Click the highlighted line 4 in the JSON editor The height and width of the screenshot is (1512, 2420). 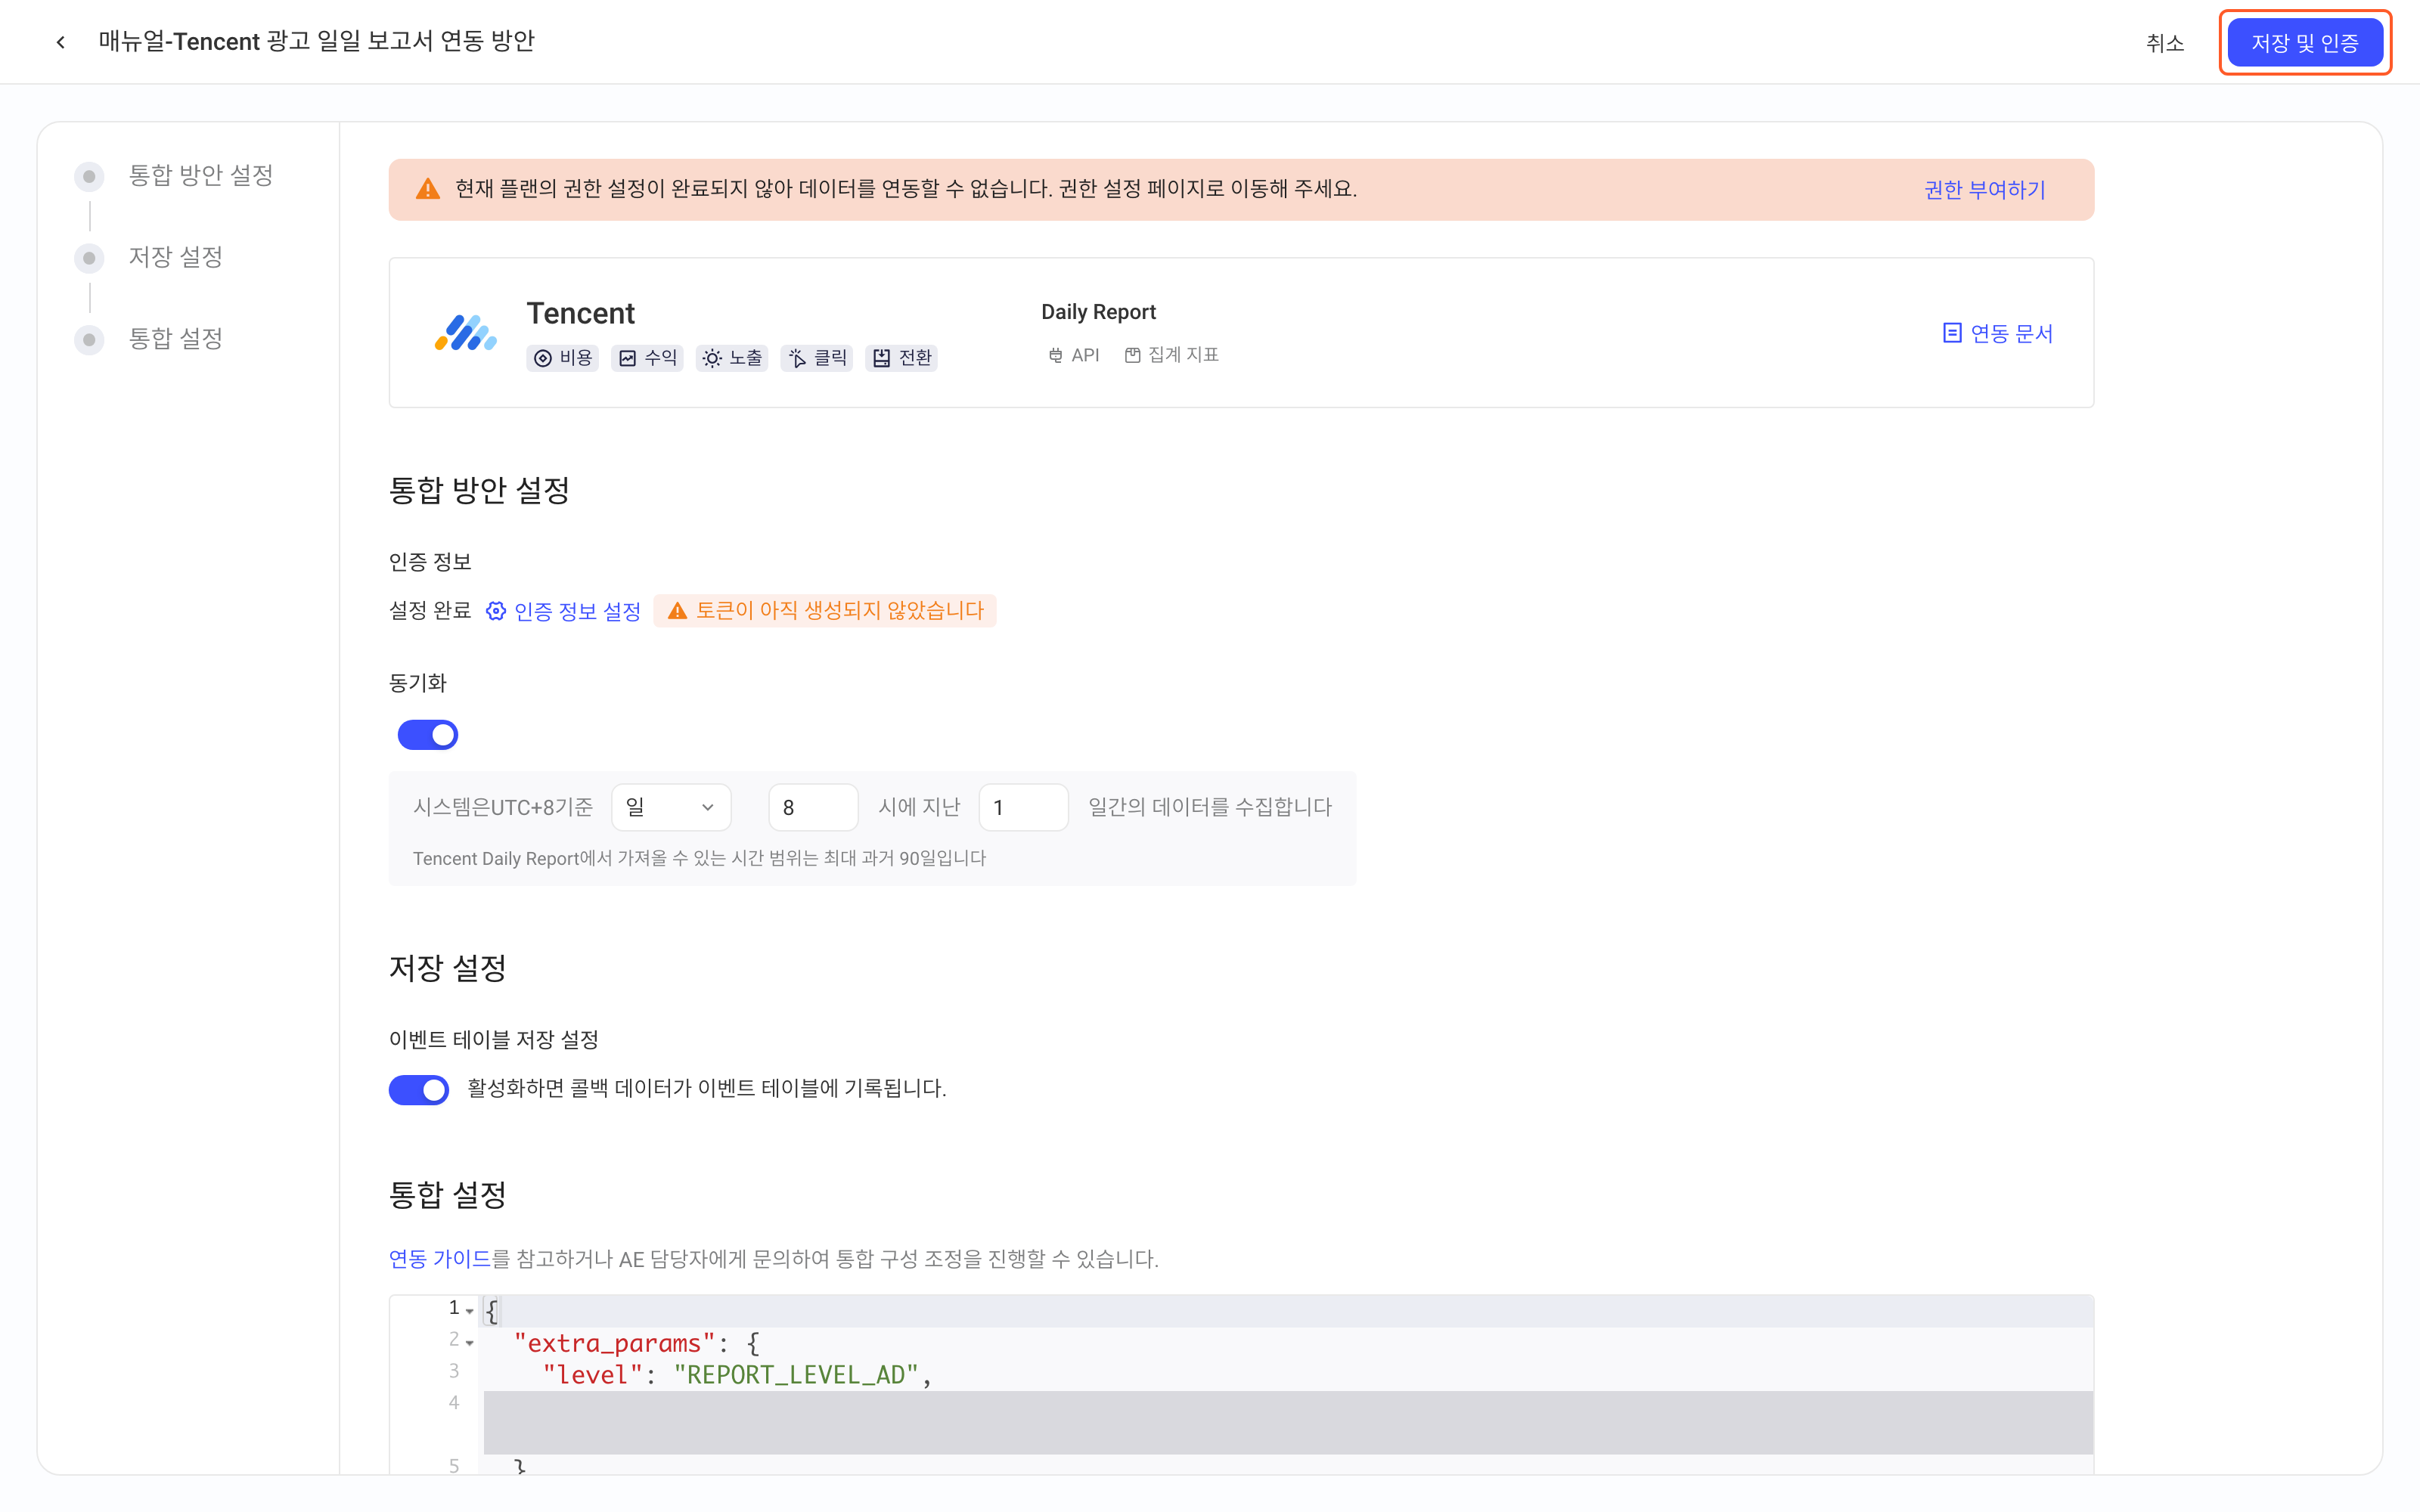coord(1288,1422)
